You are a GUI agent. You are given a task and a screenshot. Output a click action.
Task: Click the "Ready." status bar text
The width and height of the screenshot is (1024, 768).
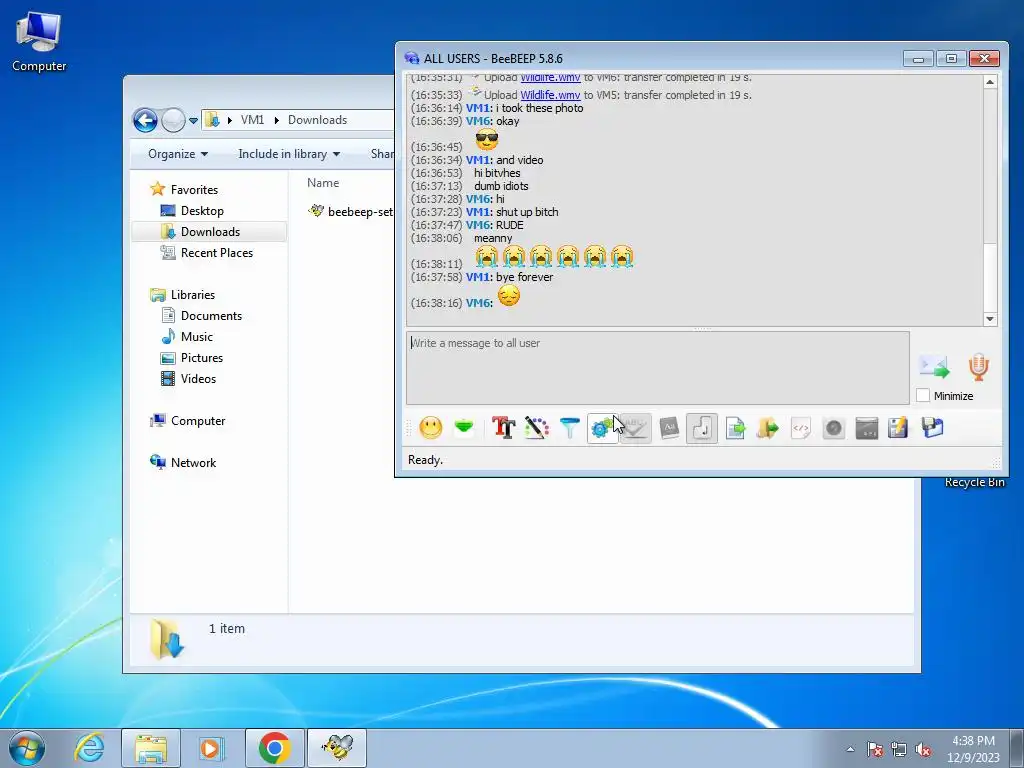point(425,460)
